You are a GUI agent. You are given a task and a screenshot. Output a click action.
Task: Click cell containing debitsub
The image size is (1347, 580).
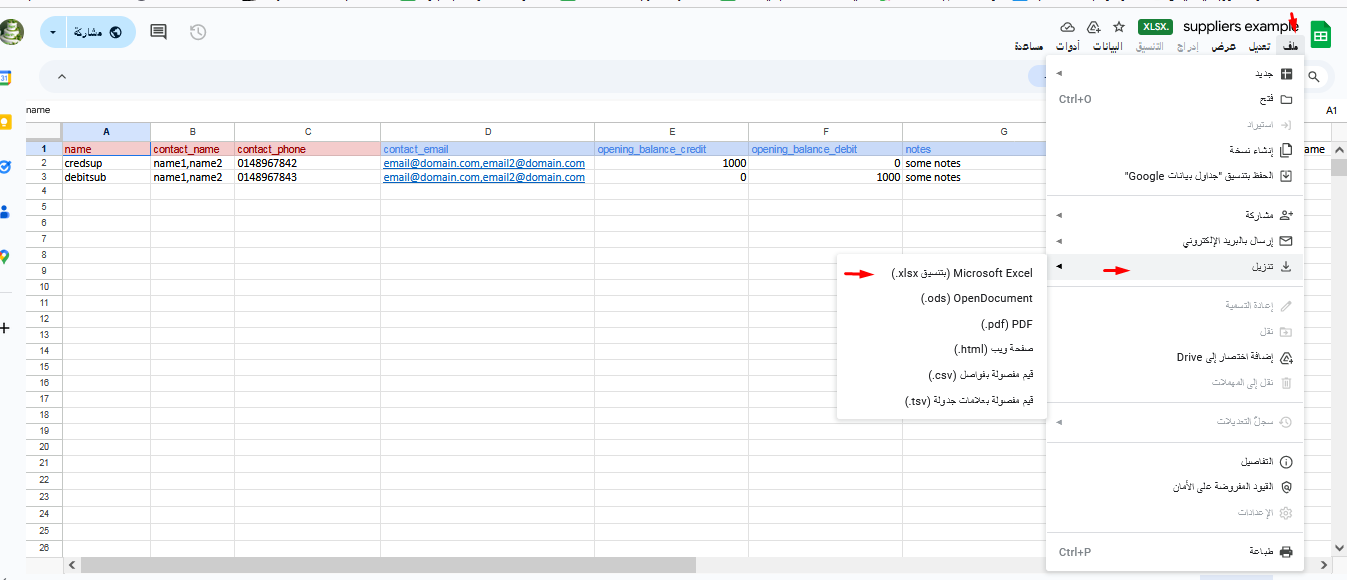tap(106, 177)
